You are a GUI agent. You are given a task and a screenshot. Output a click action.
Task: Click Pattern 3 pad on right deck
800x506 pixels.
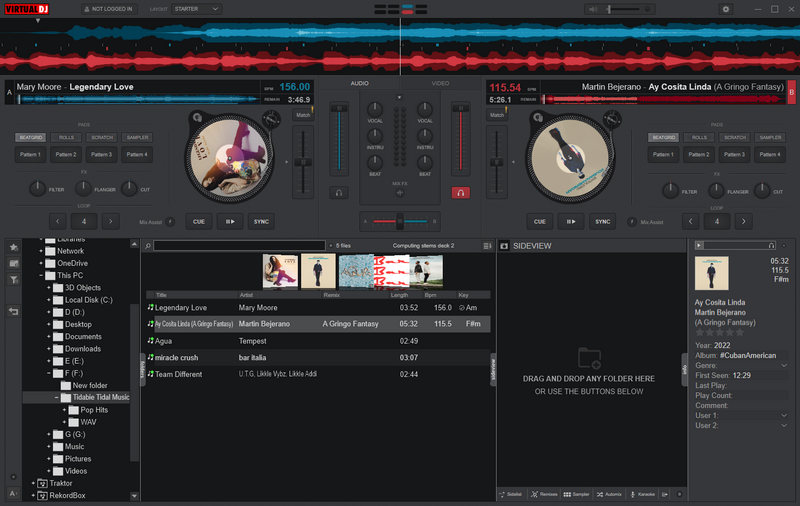[734, 155]
